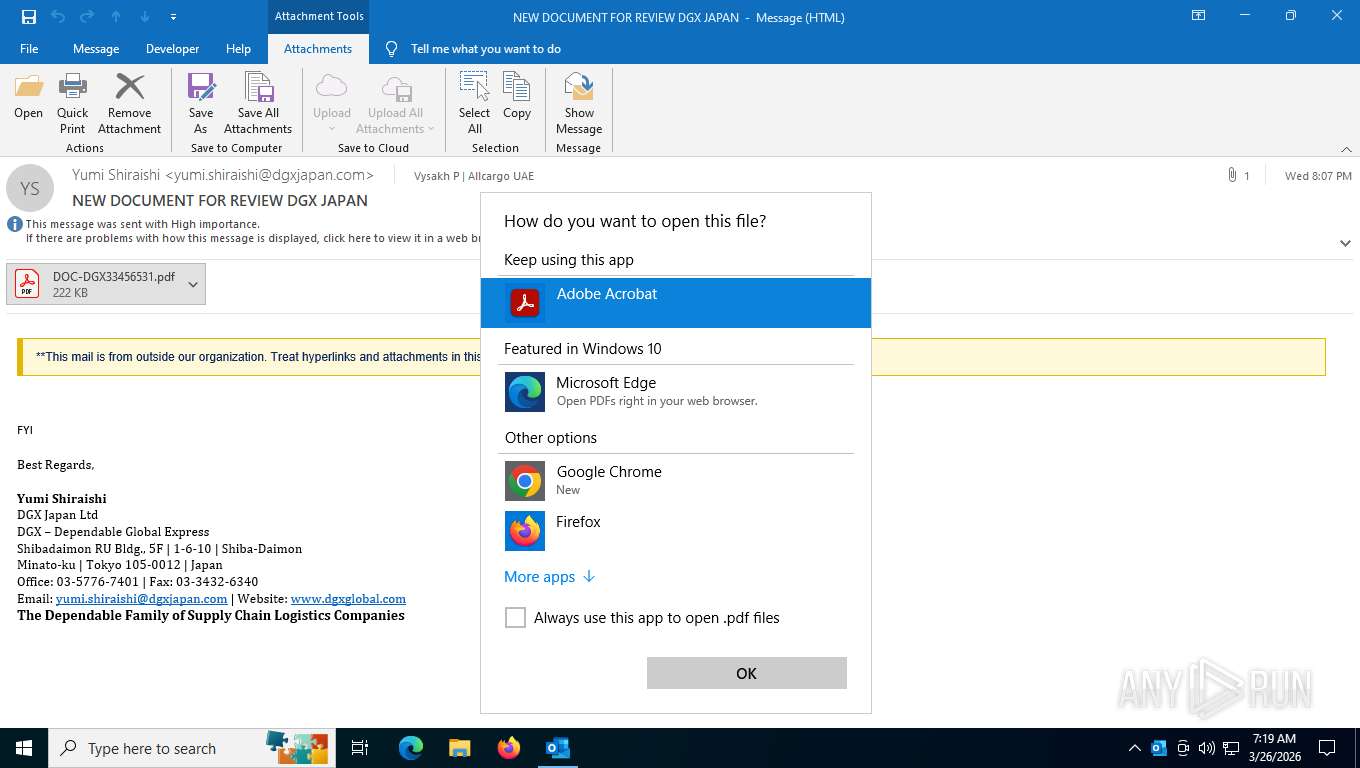Open the taskbar clock and date
Image resolution: width=1360 pixels, height=768 pixels.
point(1273,748)
